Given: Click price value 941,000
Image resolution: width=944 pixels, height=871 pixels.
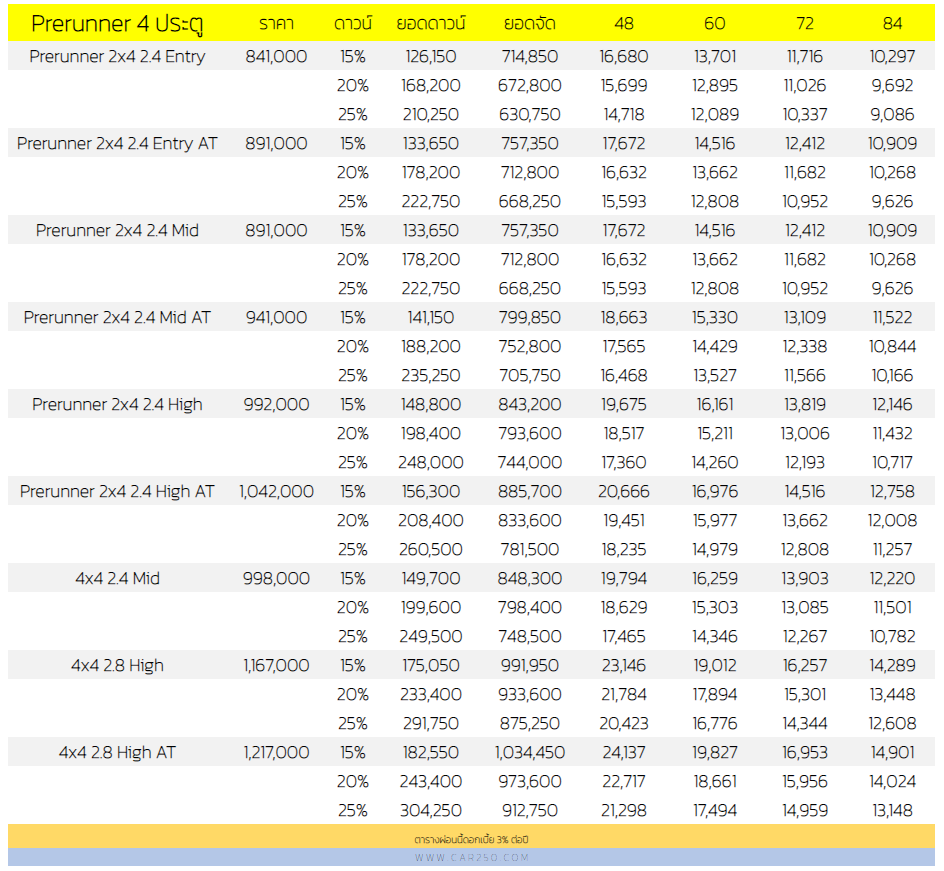Looking at the screenshot, I should tap(276, 317).
